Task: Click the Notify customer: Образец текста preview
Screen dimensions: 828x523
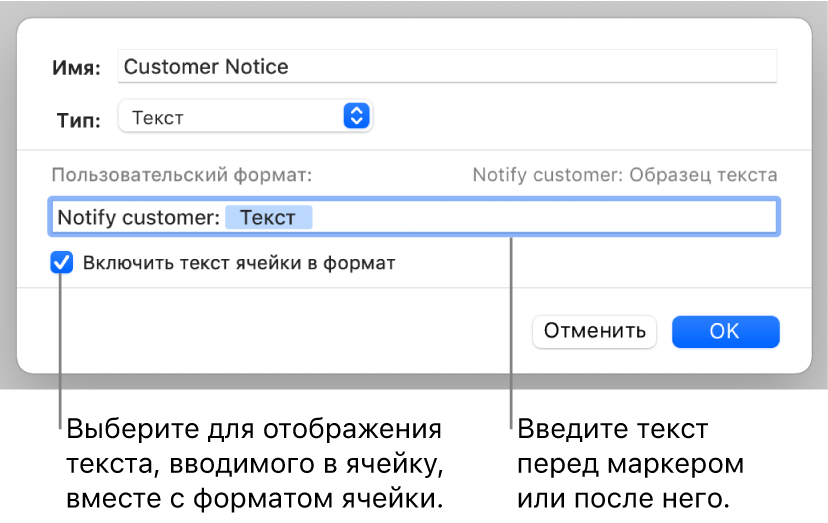Action: [625, 175]
